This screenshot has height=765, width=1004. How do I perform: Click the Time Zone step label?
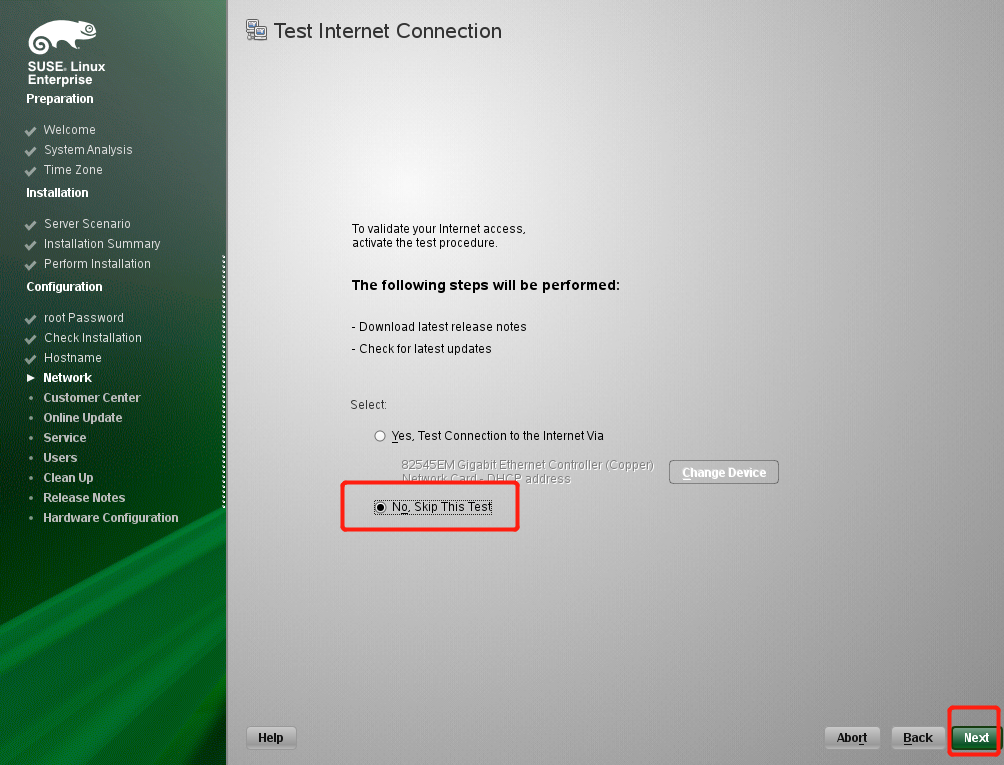point(72,170)
